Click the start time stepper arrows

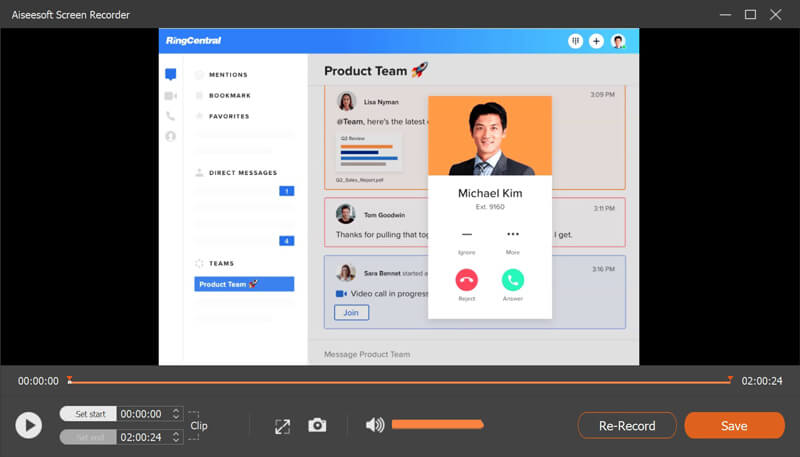click(x=176, y=414)
